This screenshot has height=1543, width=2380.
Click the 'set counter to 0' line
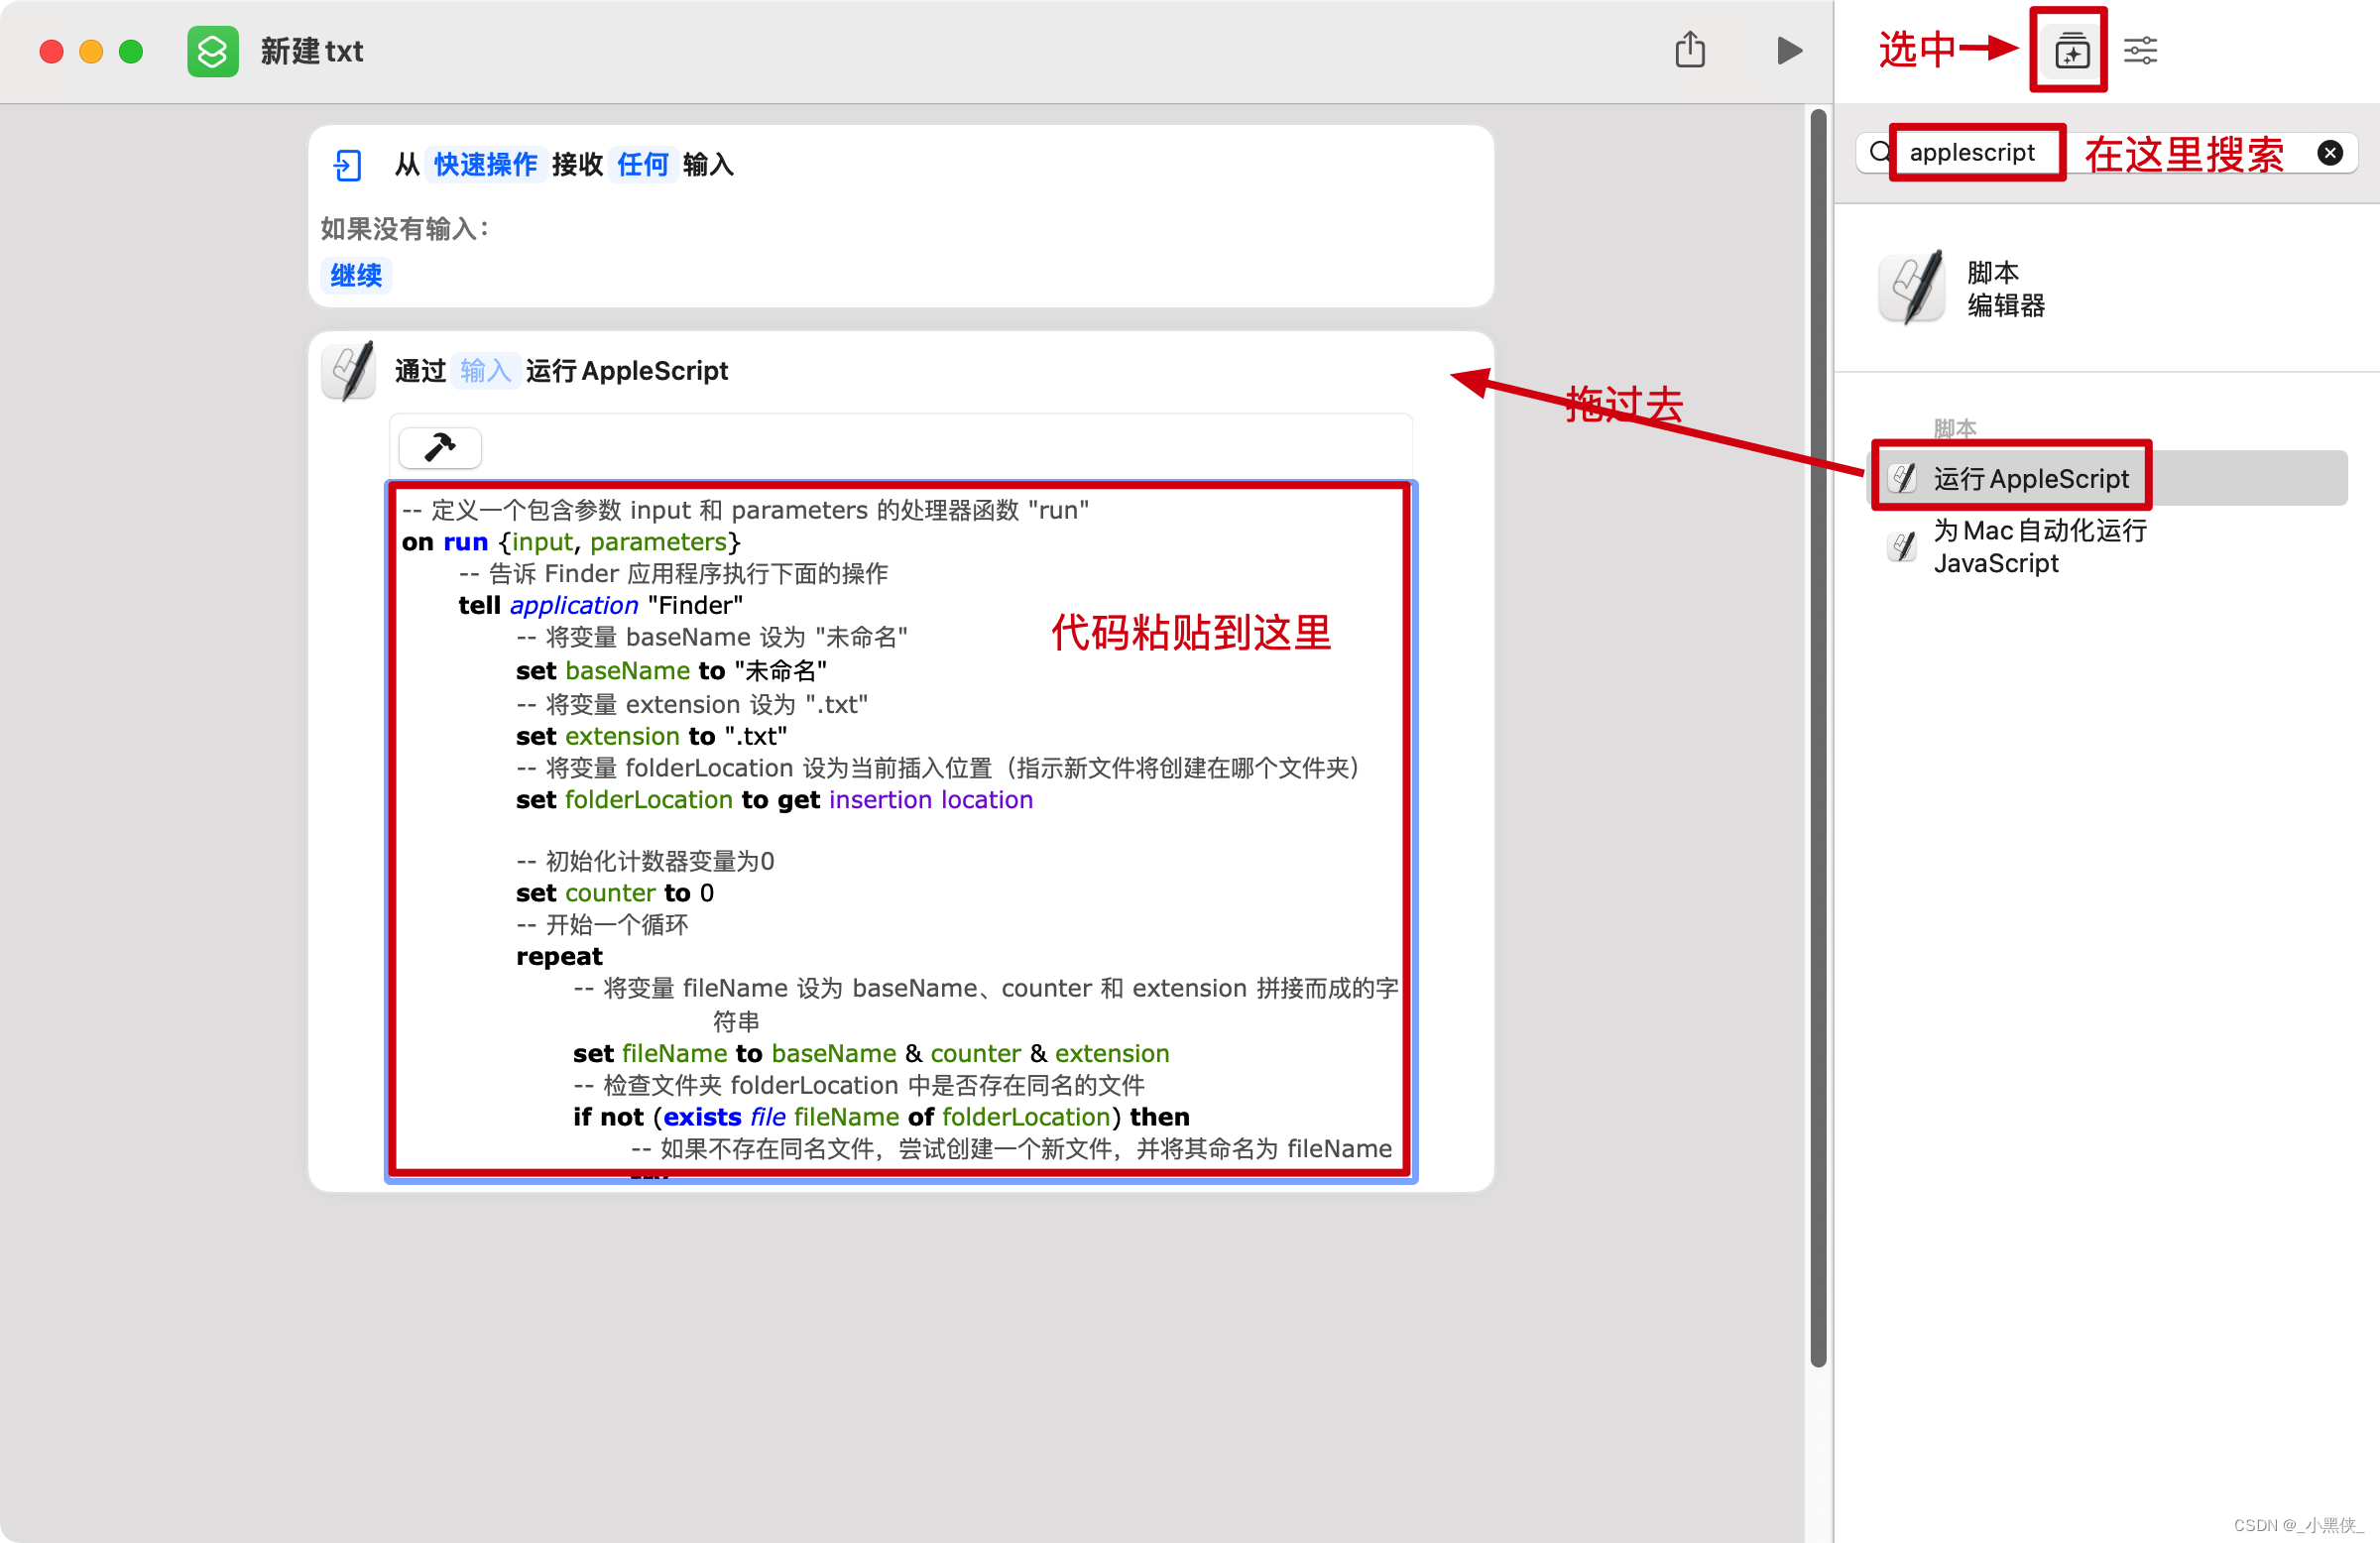[614, 892]
